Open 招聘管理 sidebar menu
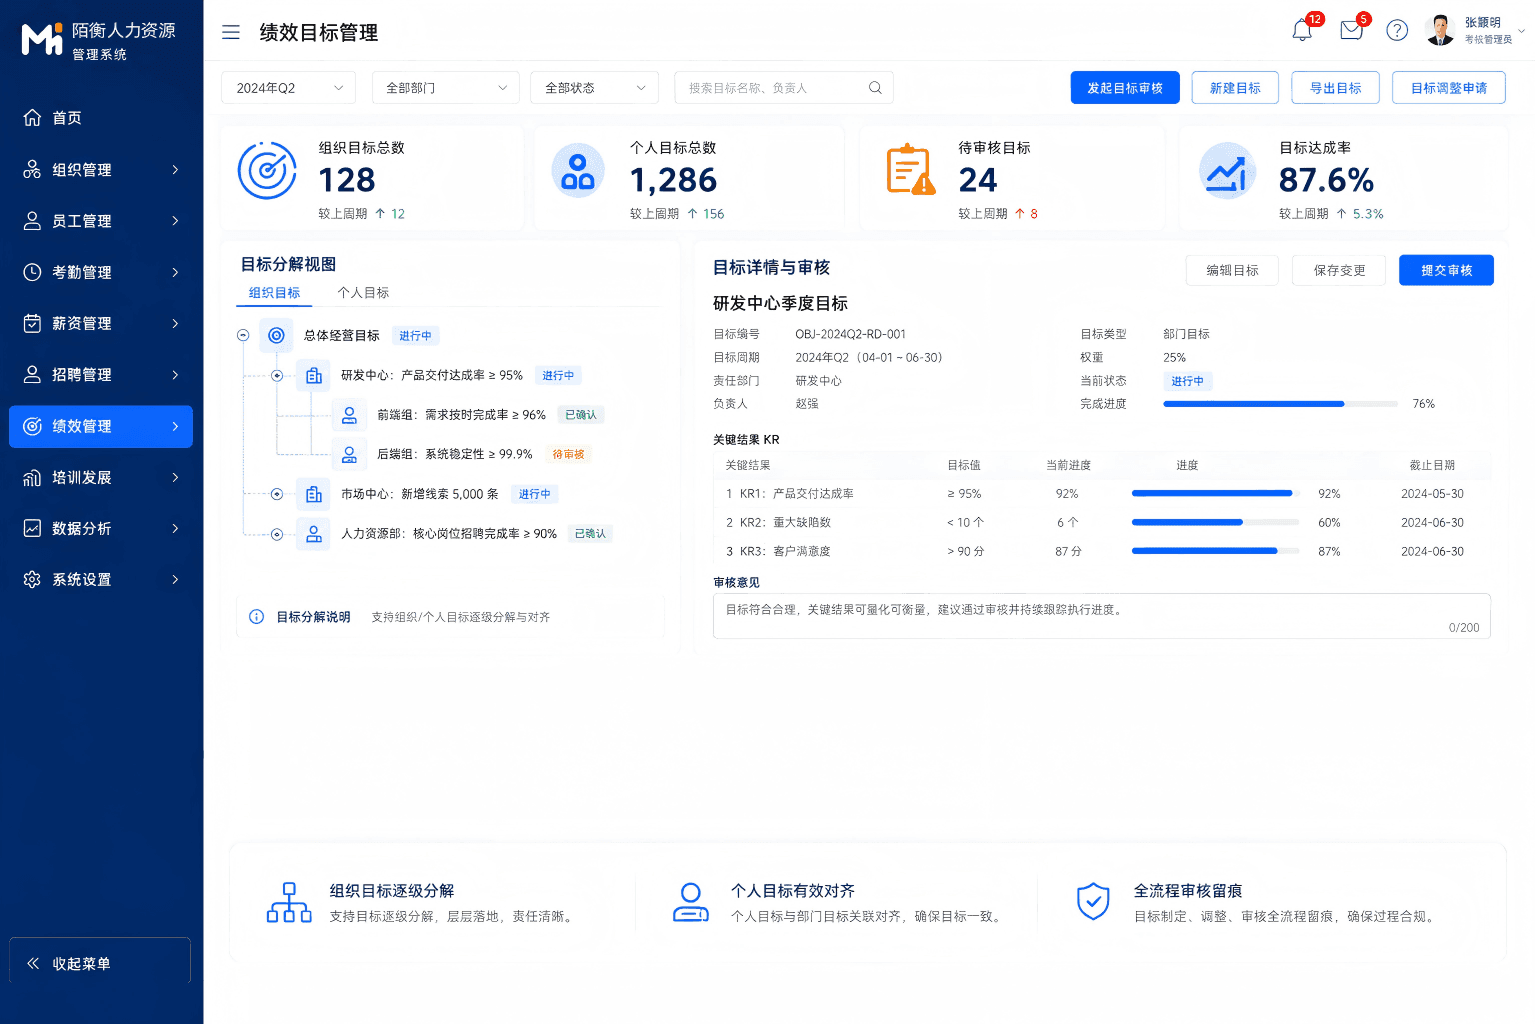This screenshot has height=1024, width=1535. coord(101,374)
